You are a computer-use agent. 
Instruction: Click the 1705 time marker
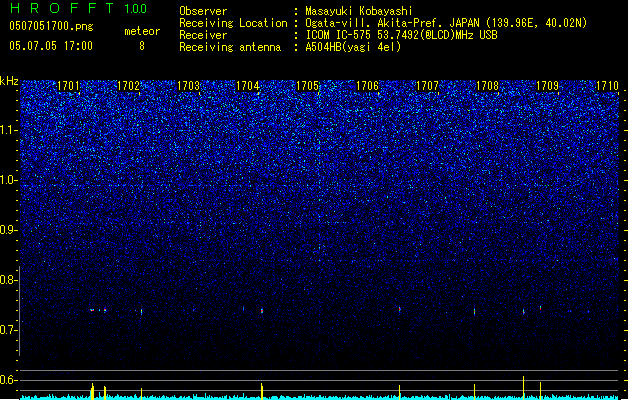point(308,86)
